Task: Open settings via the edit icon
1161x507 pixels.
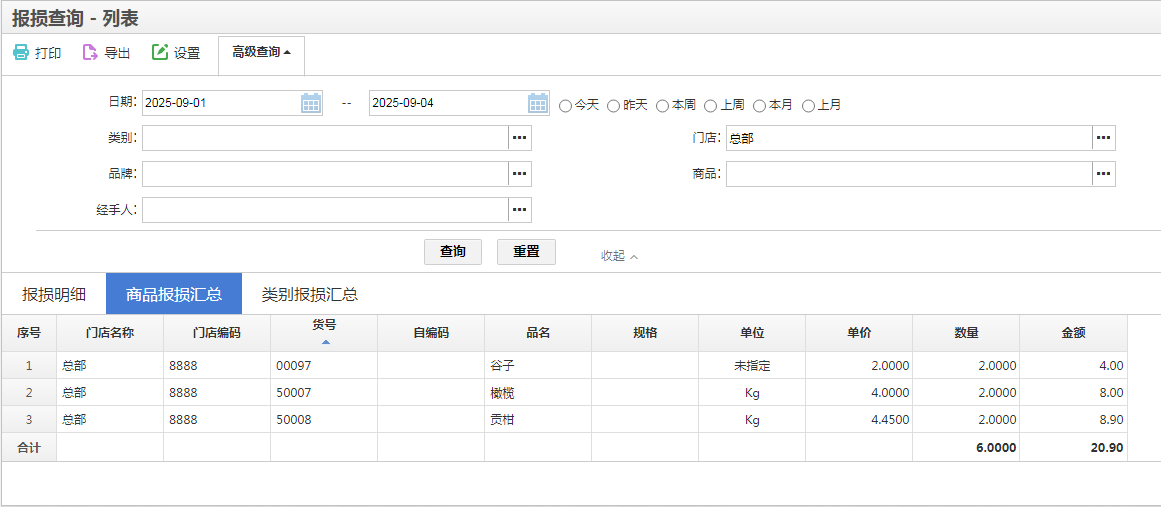Action: click(x=160, y=53)
